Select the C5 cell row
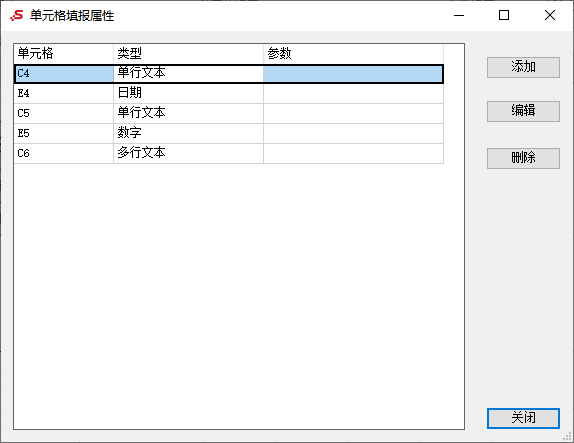Image resolution: width=574 pixels, height=443 pixels. click(228, 113)
